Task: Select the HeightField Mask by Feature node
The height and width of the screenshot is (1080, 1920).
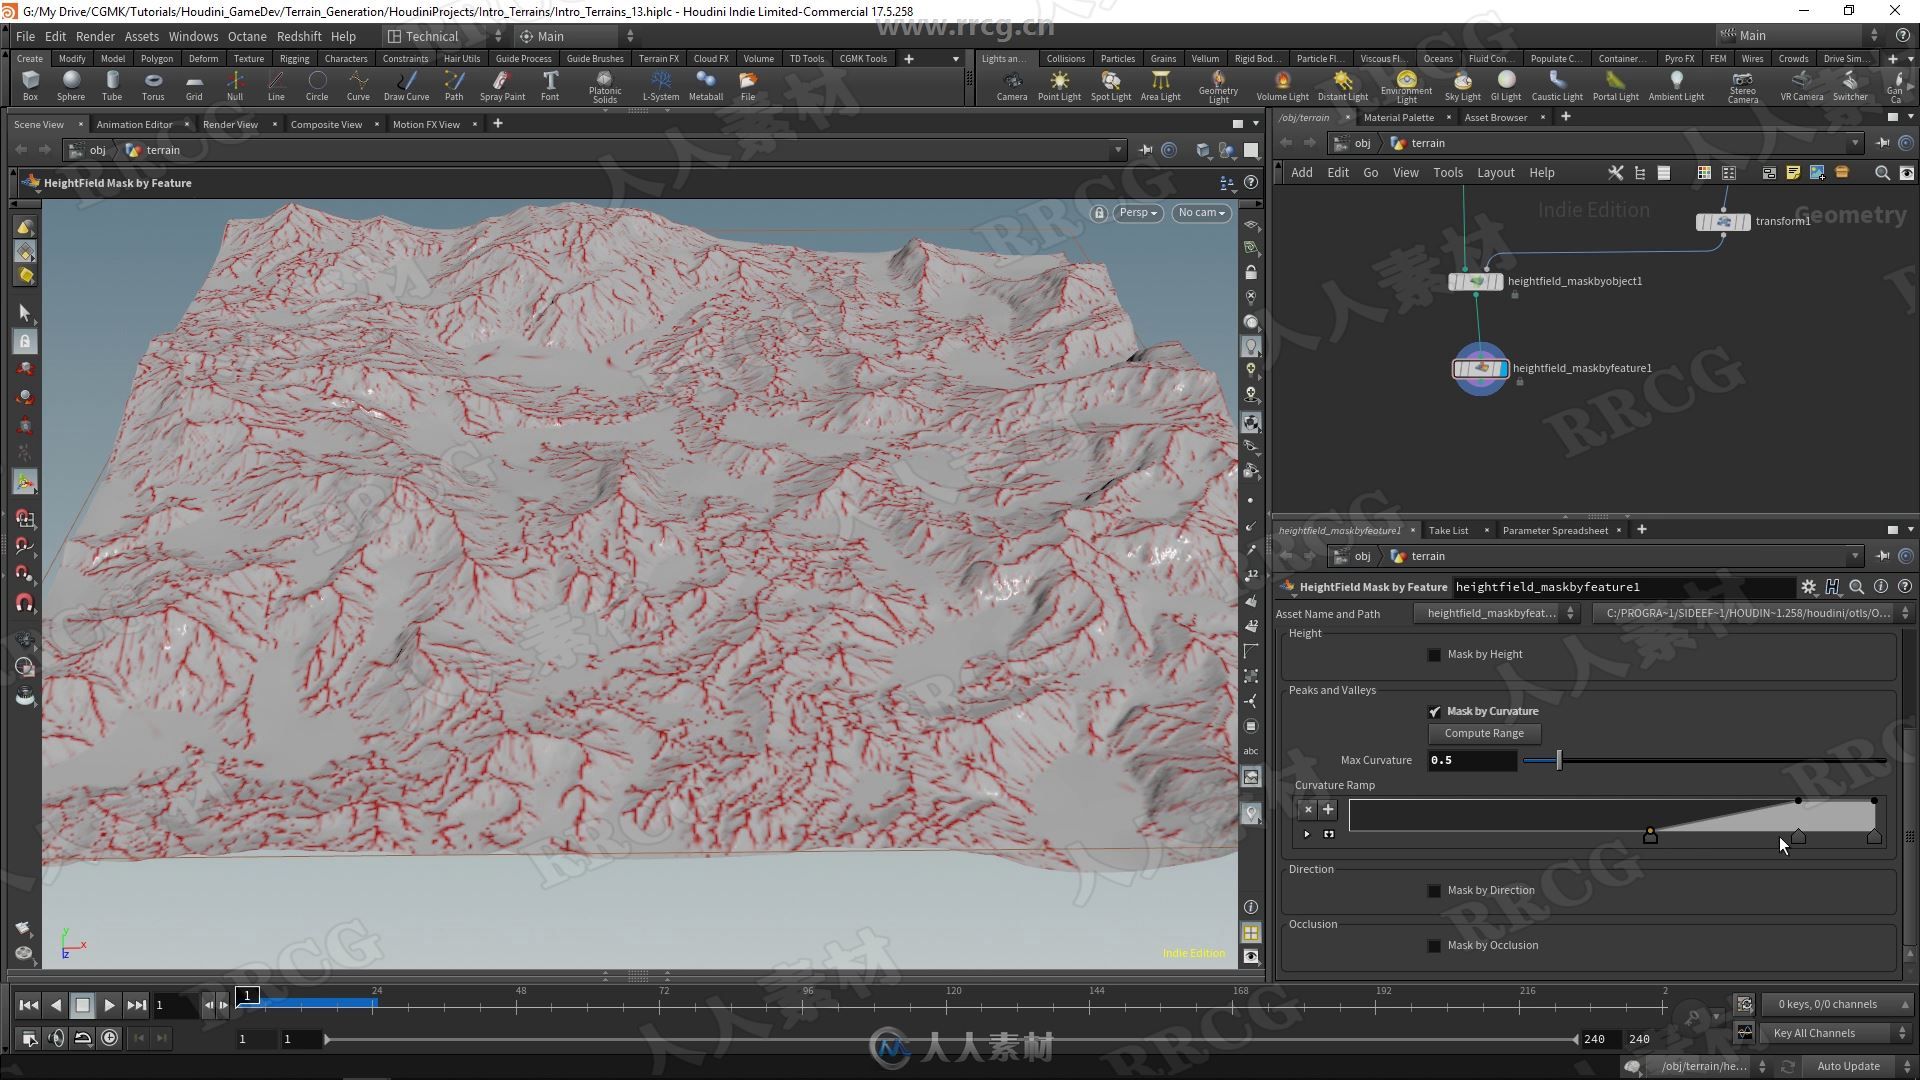Action: tap(1478, 367)
